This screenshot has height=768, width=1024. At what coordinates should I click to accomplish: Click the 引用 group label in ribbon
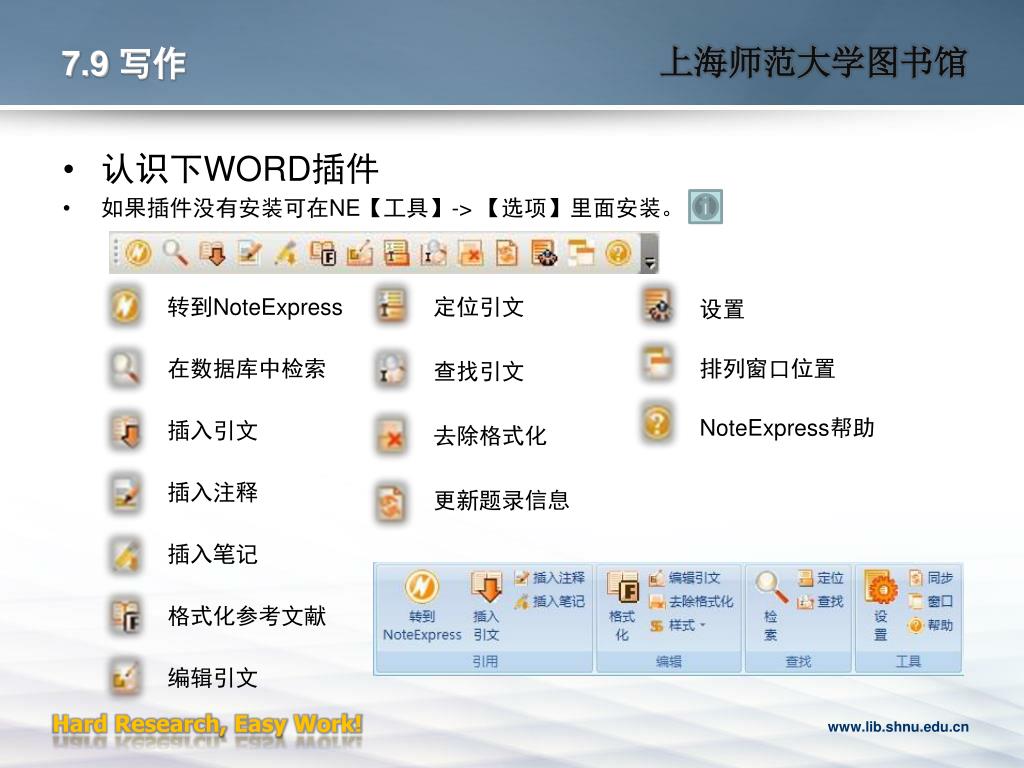pos(485,662)
